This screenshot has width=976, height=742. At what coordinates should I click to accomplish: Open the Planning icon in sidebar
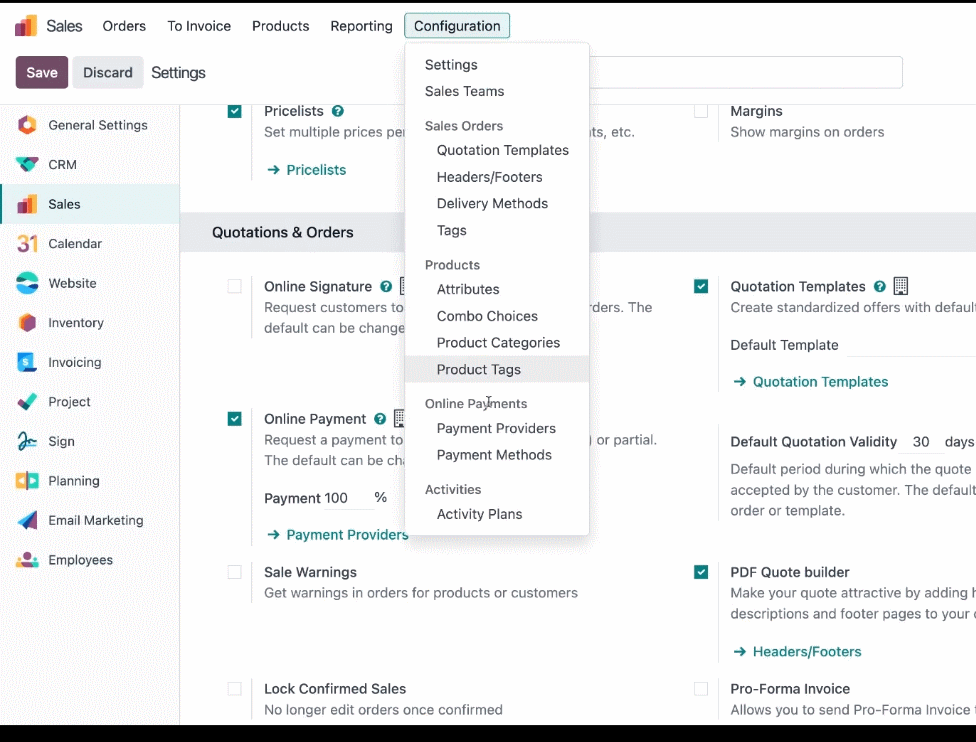point(27,481)
